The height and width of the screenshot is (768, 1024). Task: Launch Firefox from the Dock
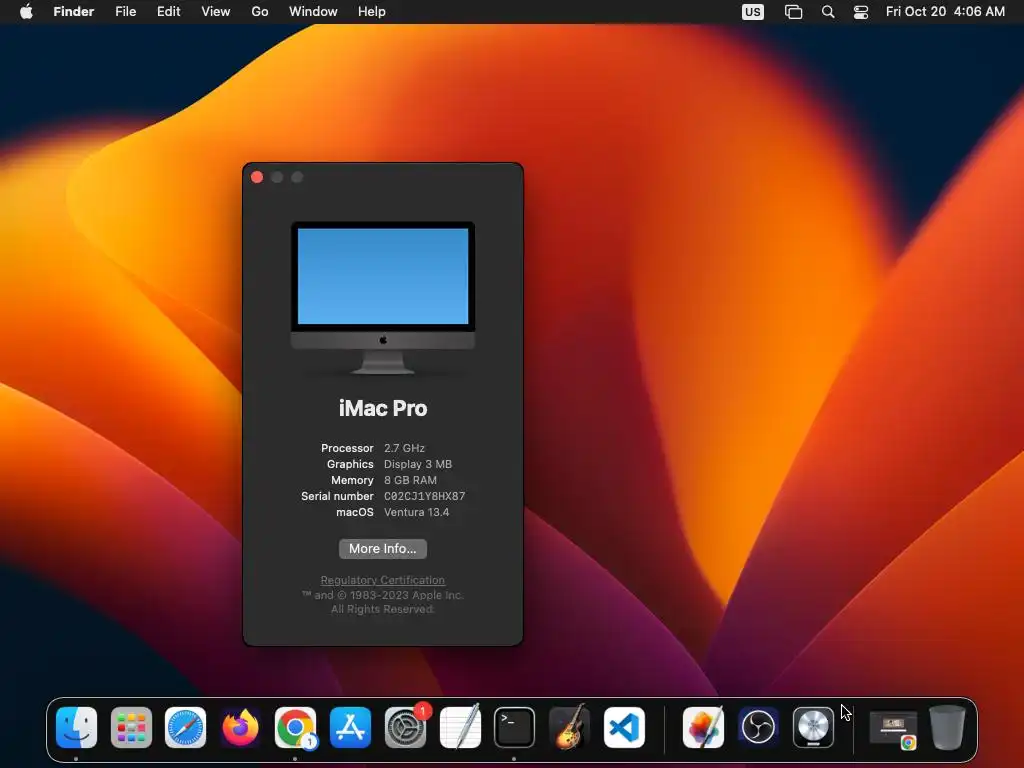point(240,727)
